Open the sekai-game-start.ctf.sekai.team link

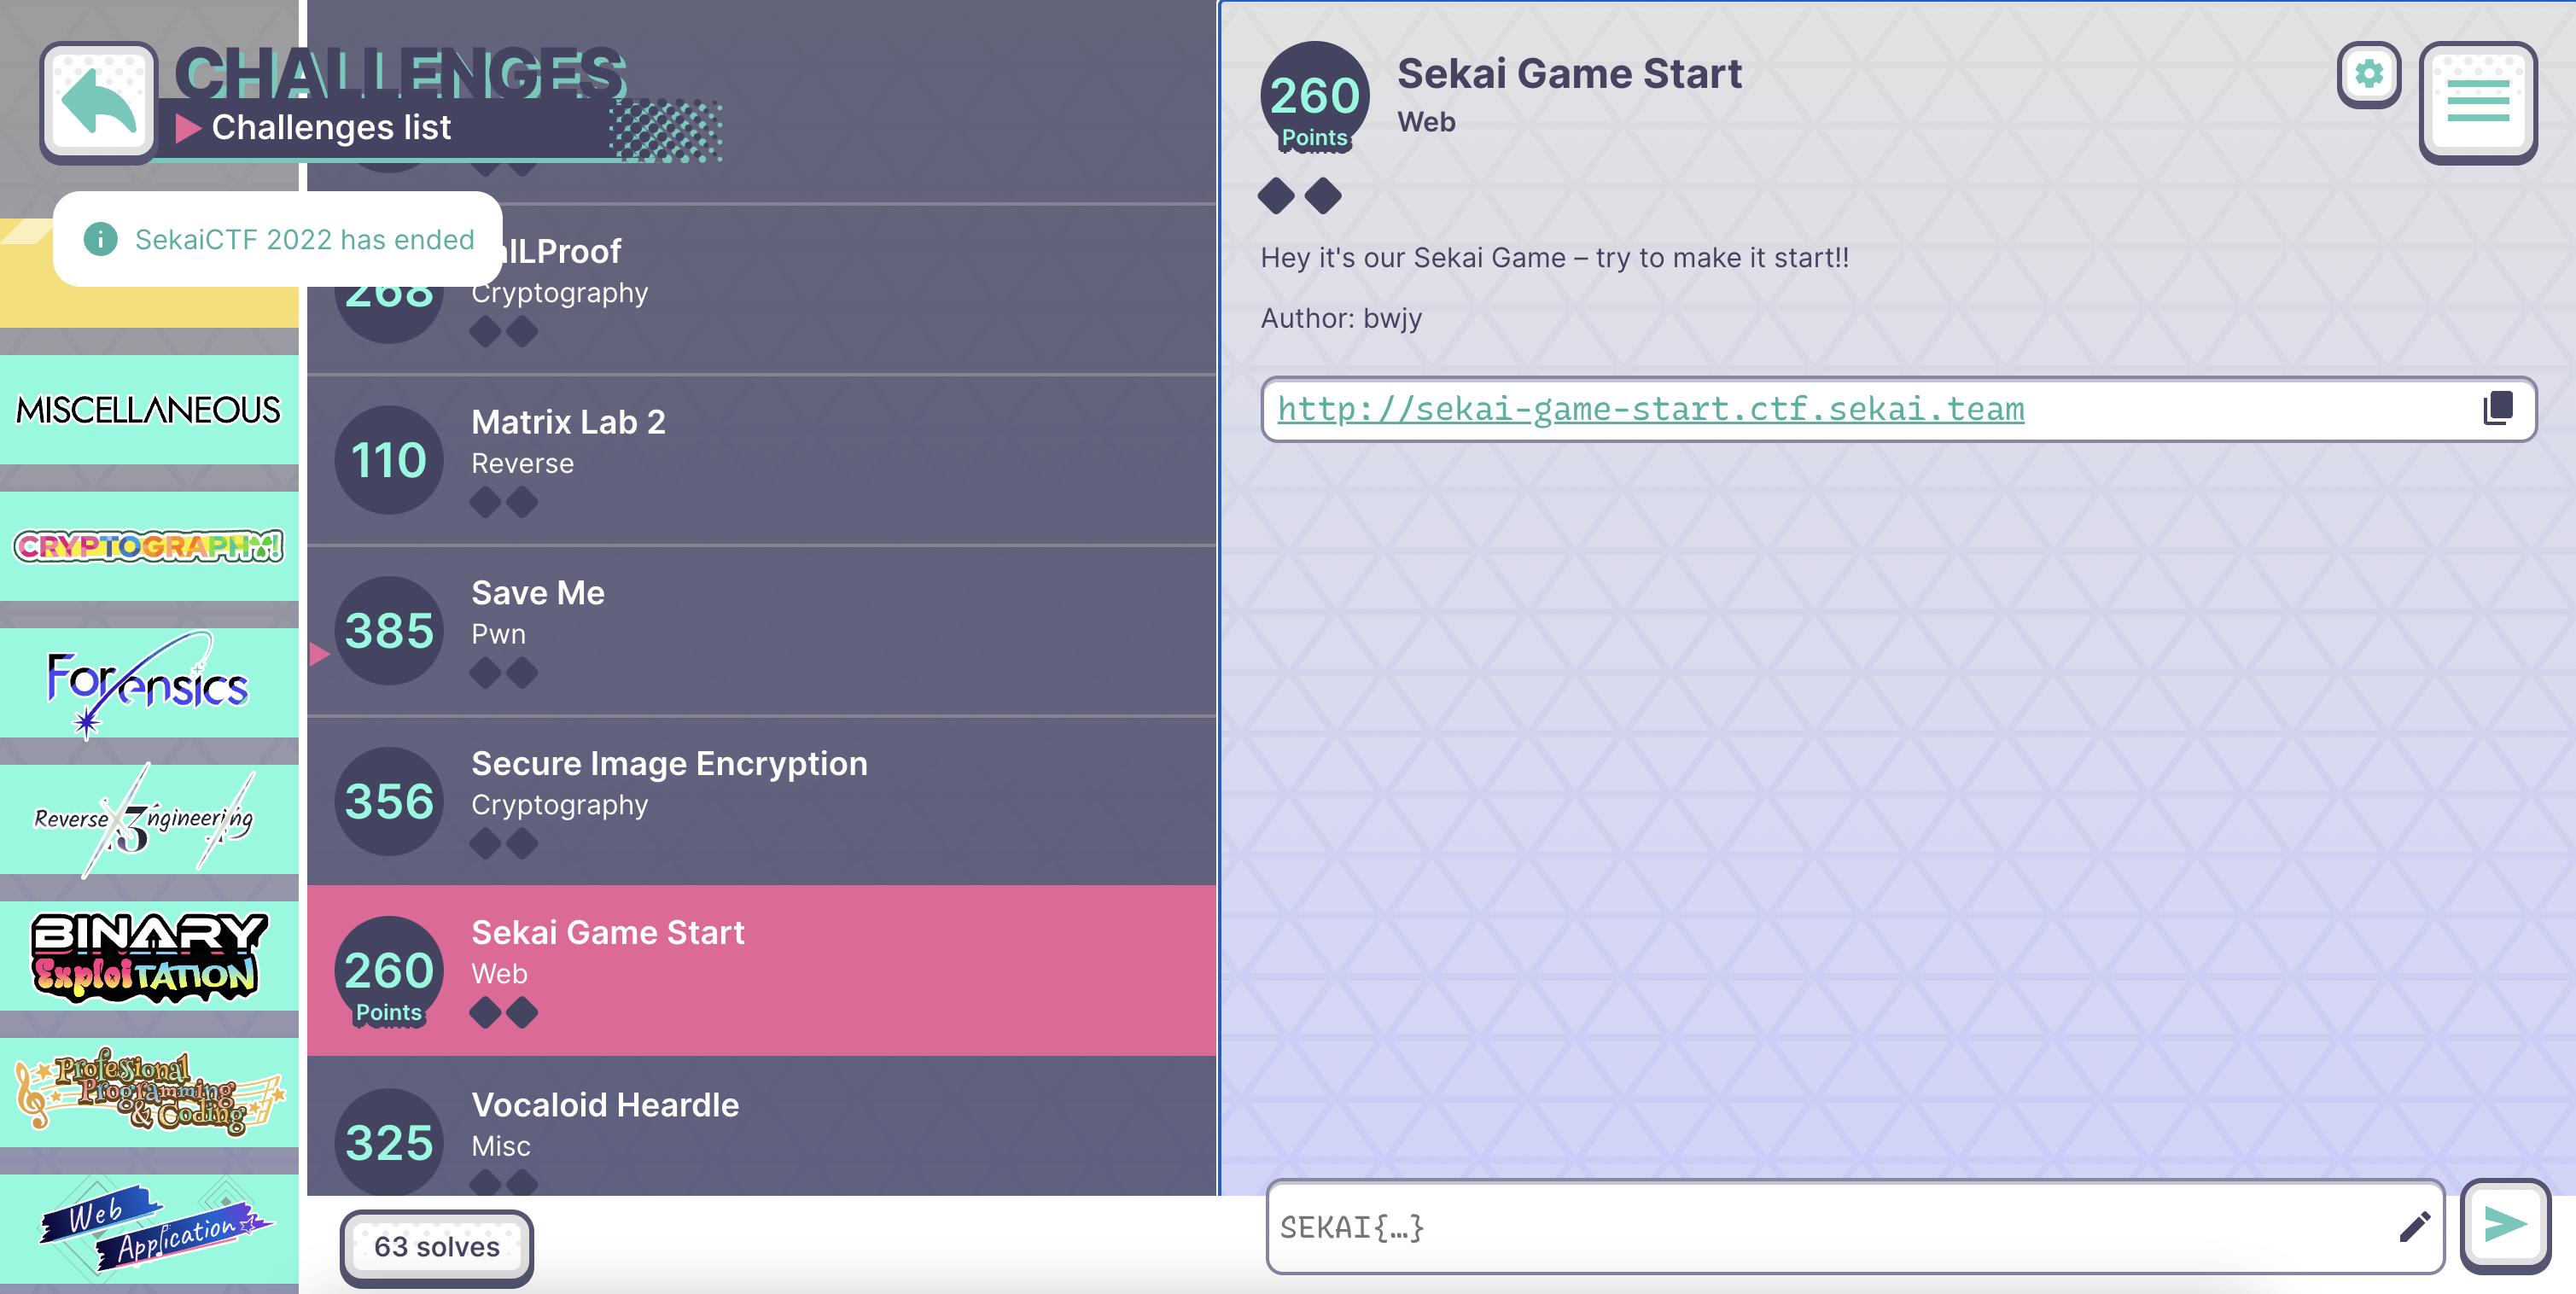pyautogui.click(x=1650, y=409)
